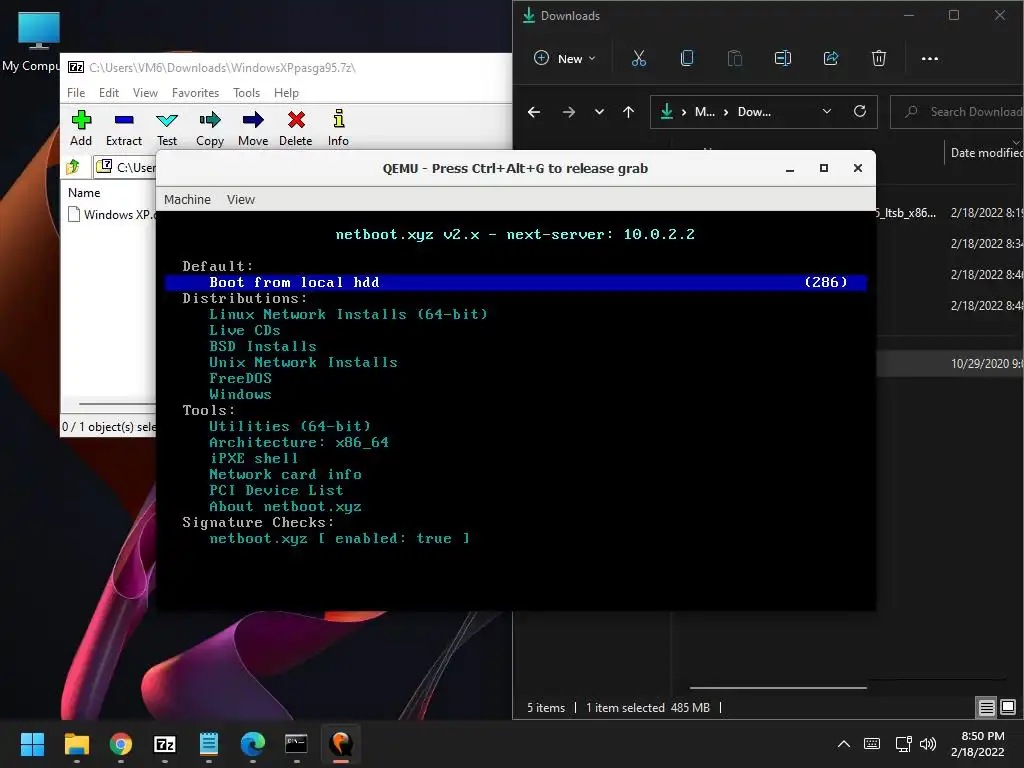Open network settings in system tray
Screen dimensions: 1024x768
coord(904,744)
